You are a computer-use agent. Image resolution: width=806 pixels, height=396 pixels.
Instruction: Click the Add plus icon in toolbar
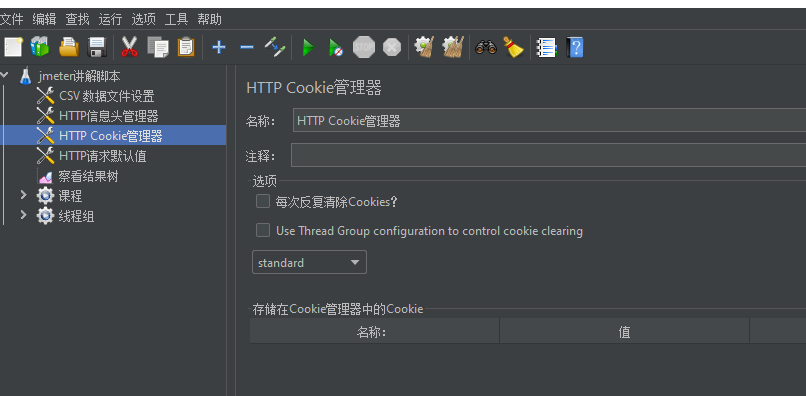pyautogui.click(x=219, y=47)
